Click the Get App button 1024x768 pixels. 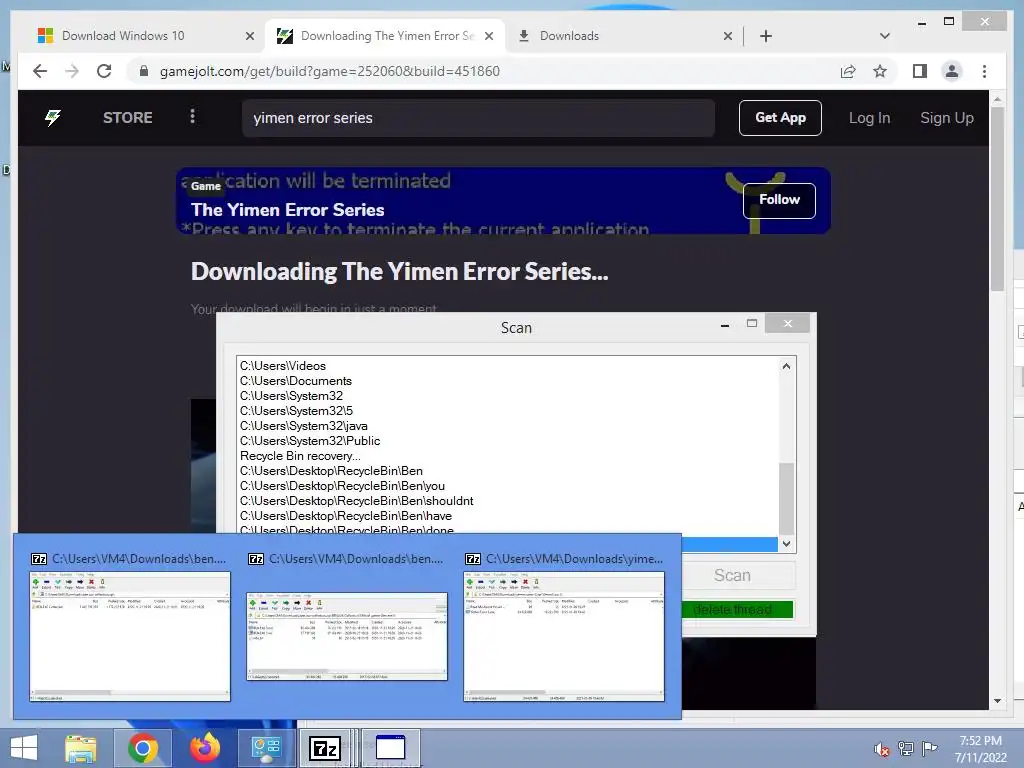click(x=780, y=118)
